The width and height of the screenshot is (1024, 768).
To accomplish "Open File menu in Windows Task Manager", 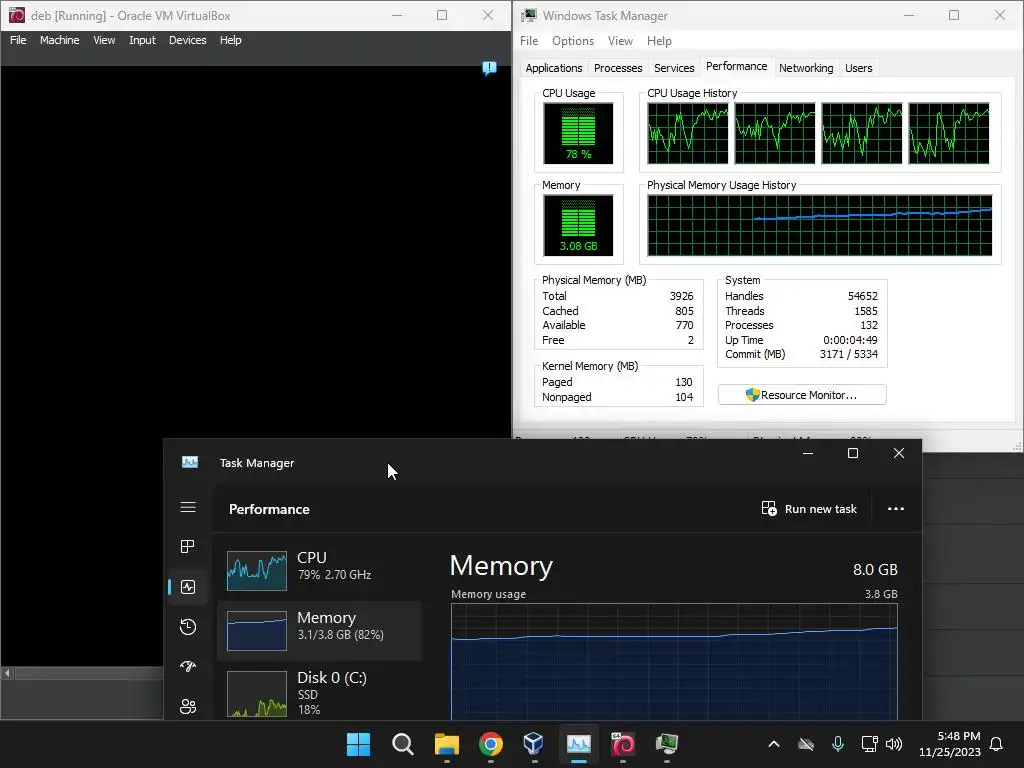I will [x=529, y=40].
